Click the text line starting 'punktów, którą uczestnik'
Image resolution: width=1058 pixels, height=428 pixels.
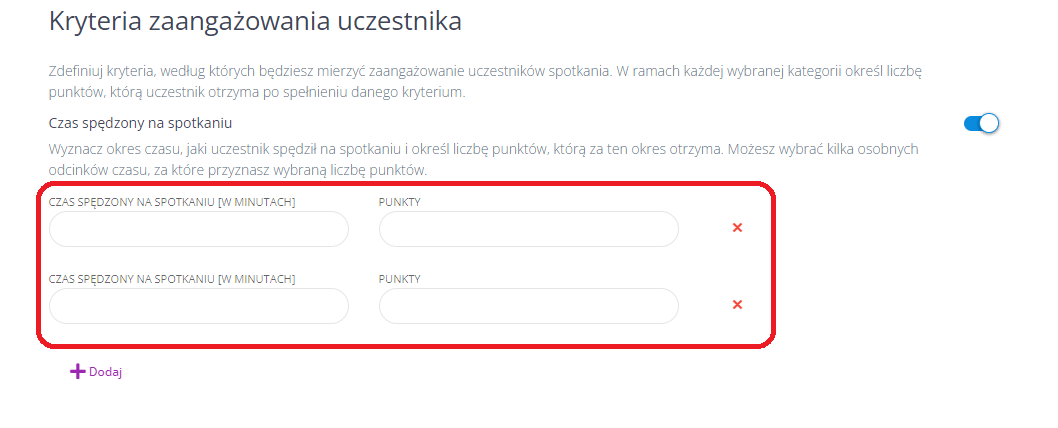tap(257, 92)
